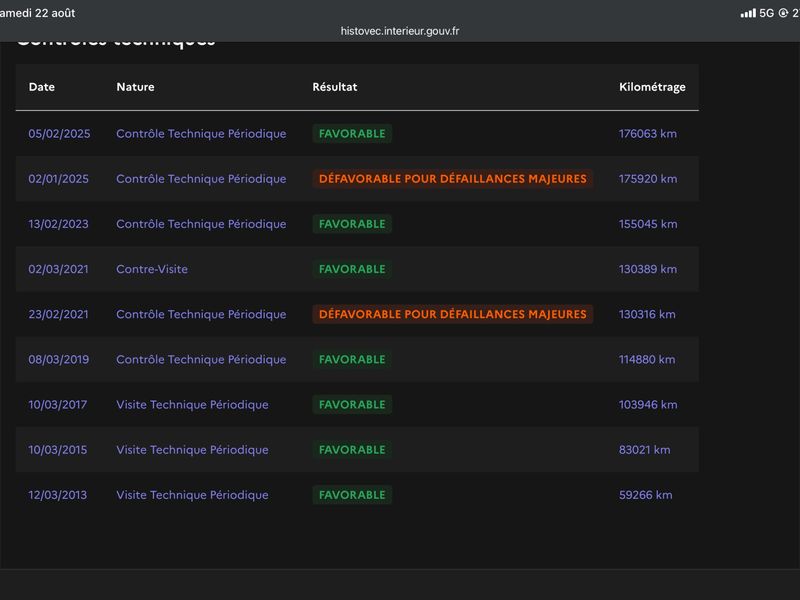This screenshot has width=800, height=600.
Task: Click mileage 114880 km
Action: point(647,360)
